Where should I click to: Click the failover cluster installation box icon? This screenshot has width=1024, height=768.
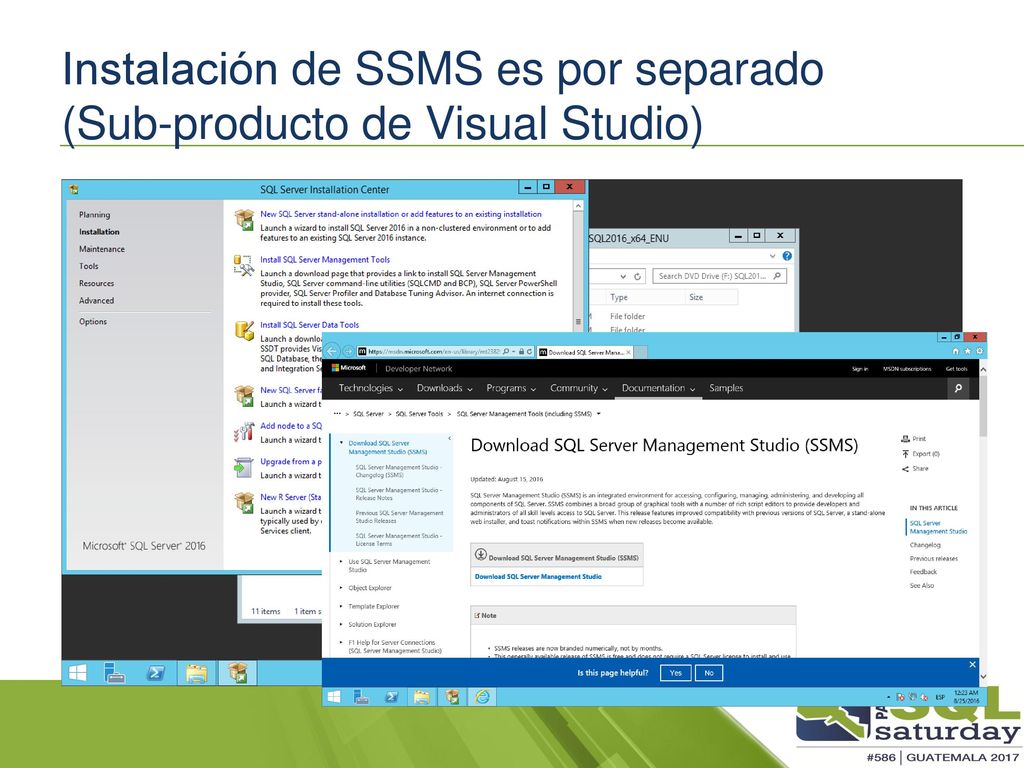coord(244,396)
